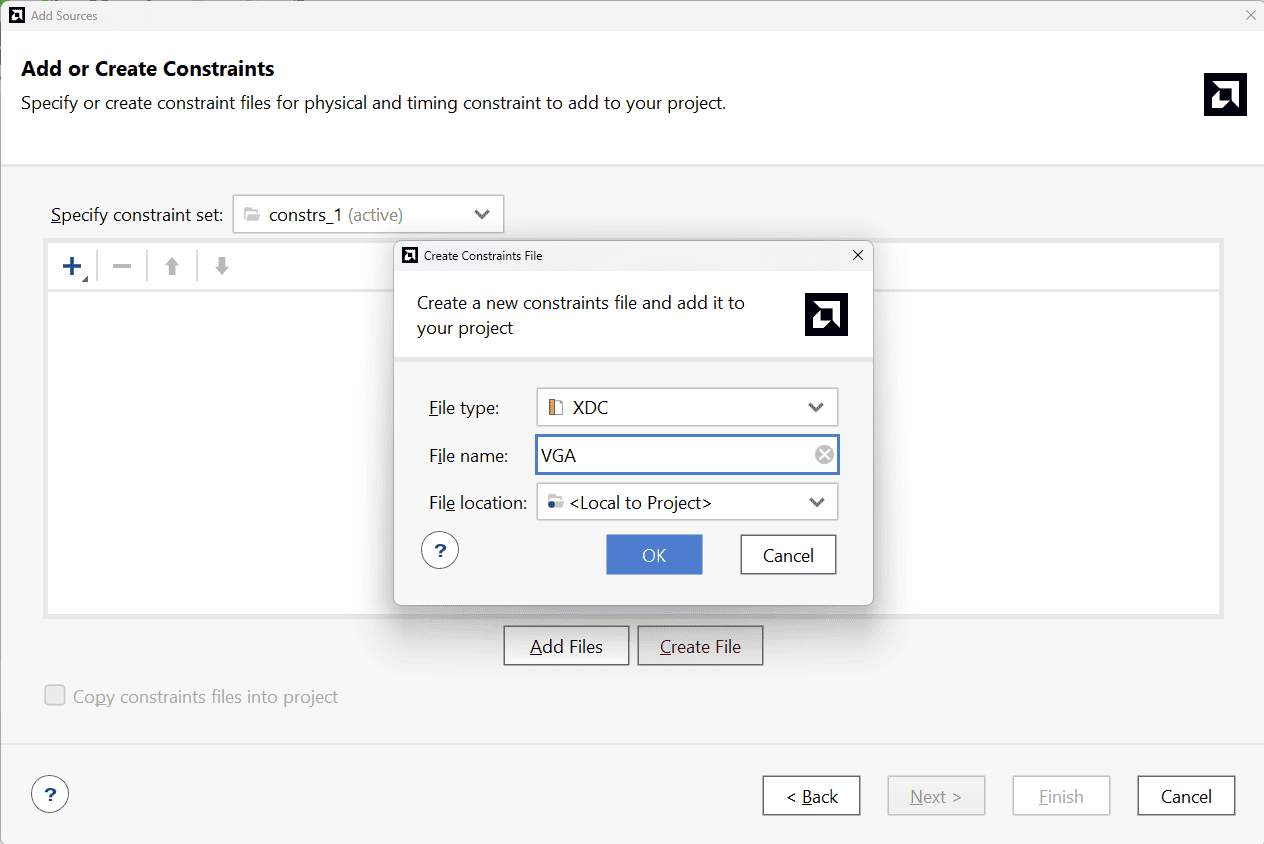
Task: Toggle Copy constraints files into project
Action: pos(55,696)
